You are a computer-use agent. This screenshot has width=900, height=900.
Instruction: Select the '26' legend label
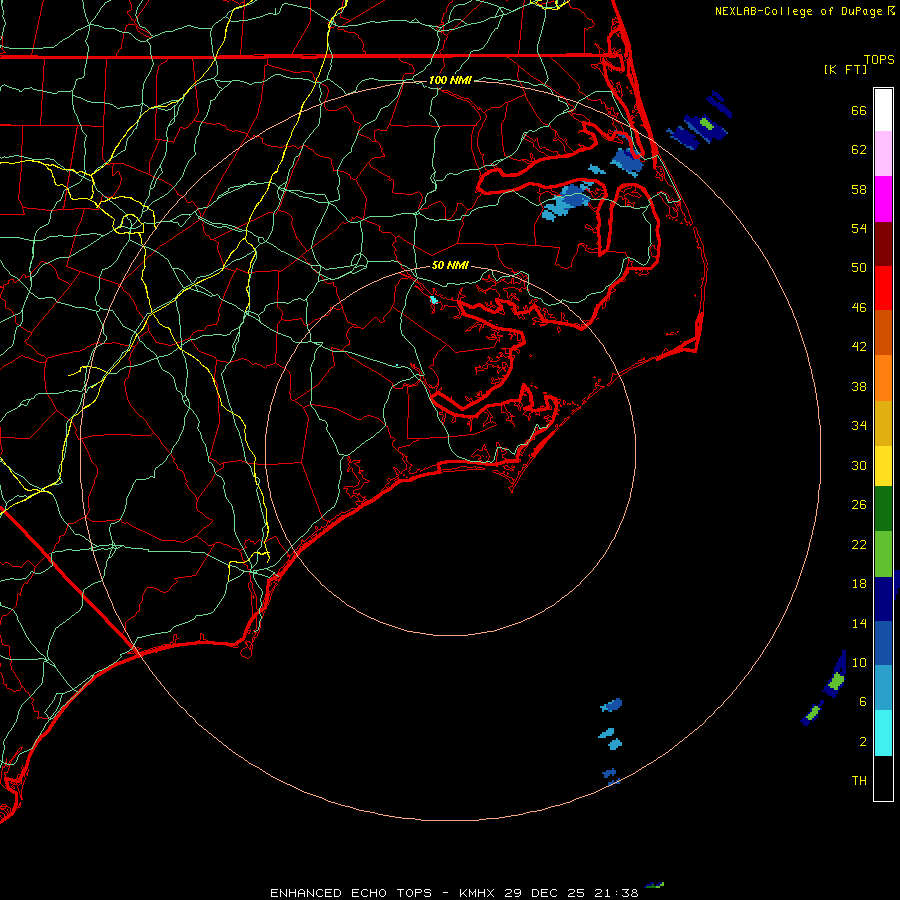[859, 505]
